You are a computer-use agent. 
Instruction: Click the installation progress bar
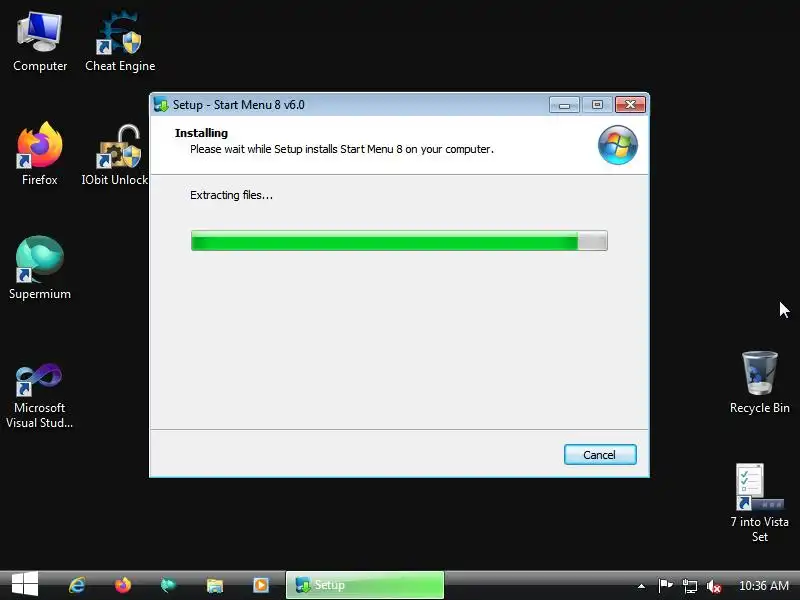399,240
